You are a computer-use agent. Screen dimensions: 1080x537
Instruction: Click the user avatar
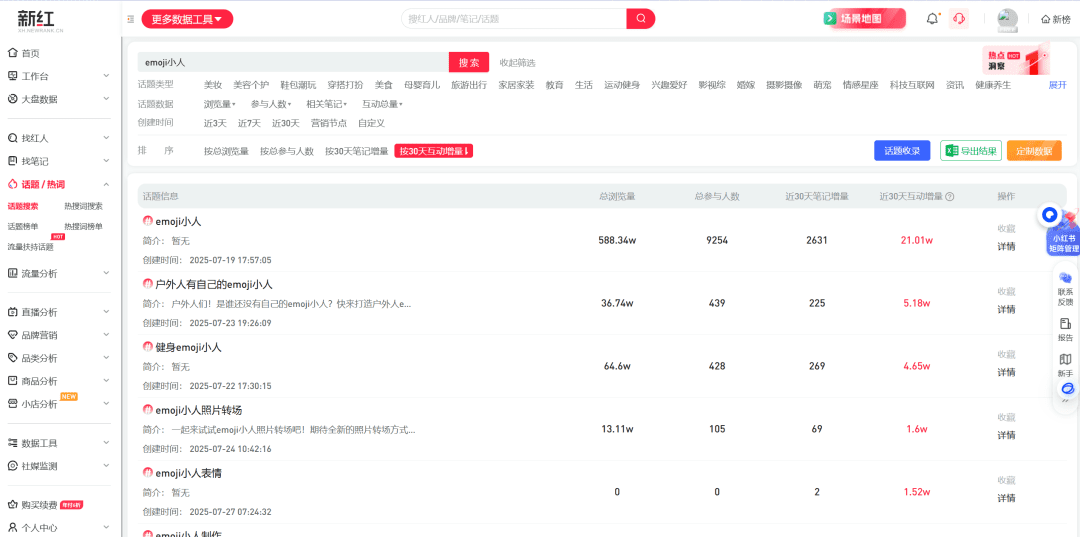1008,19
